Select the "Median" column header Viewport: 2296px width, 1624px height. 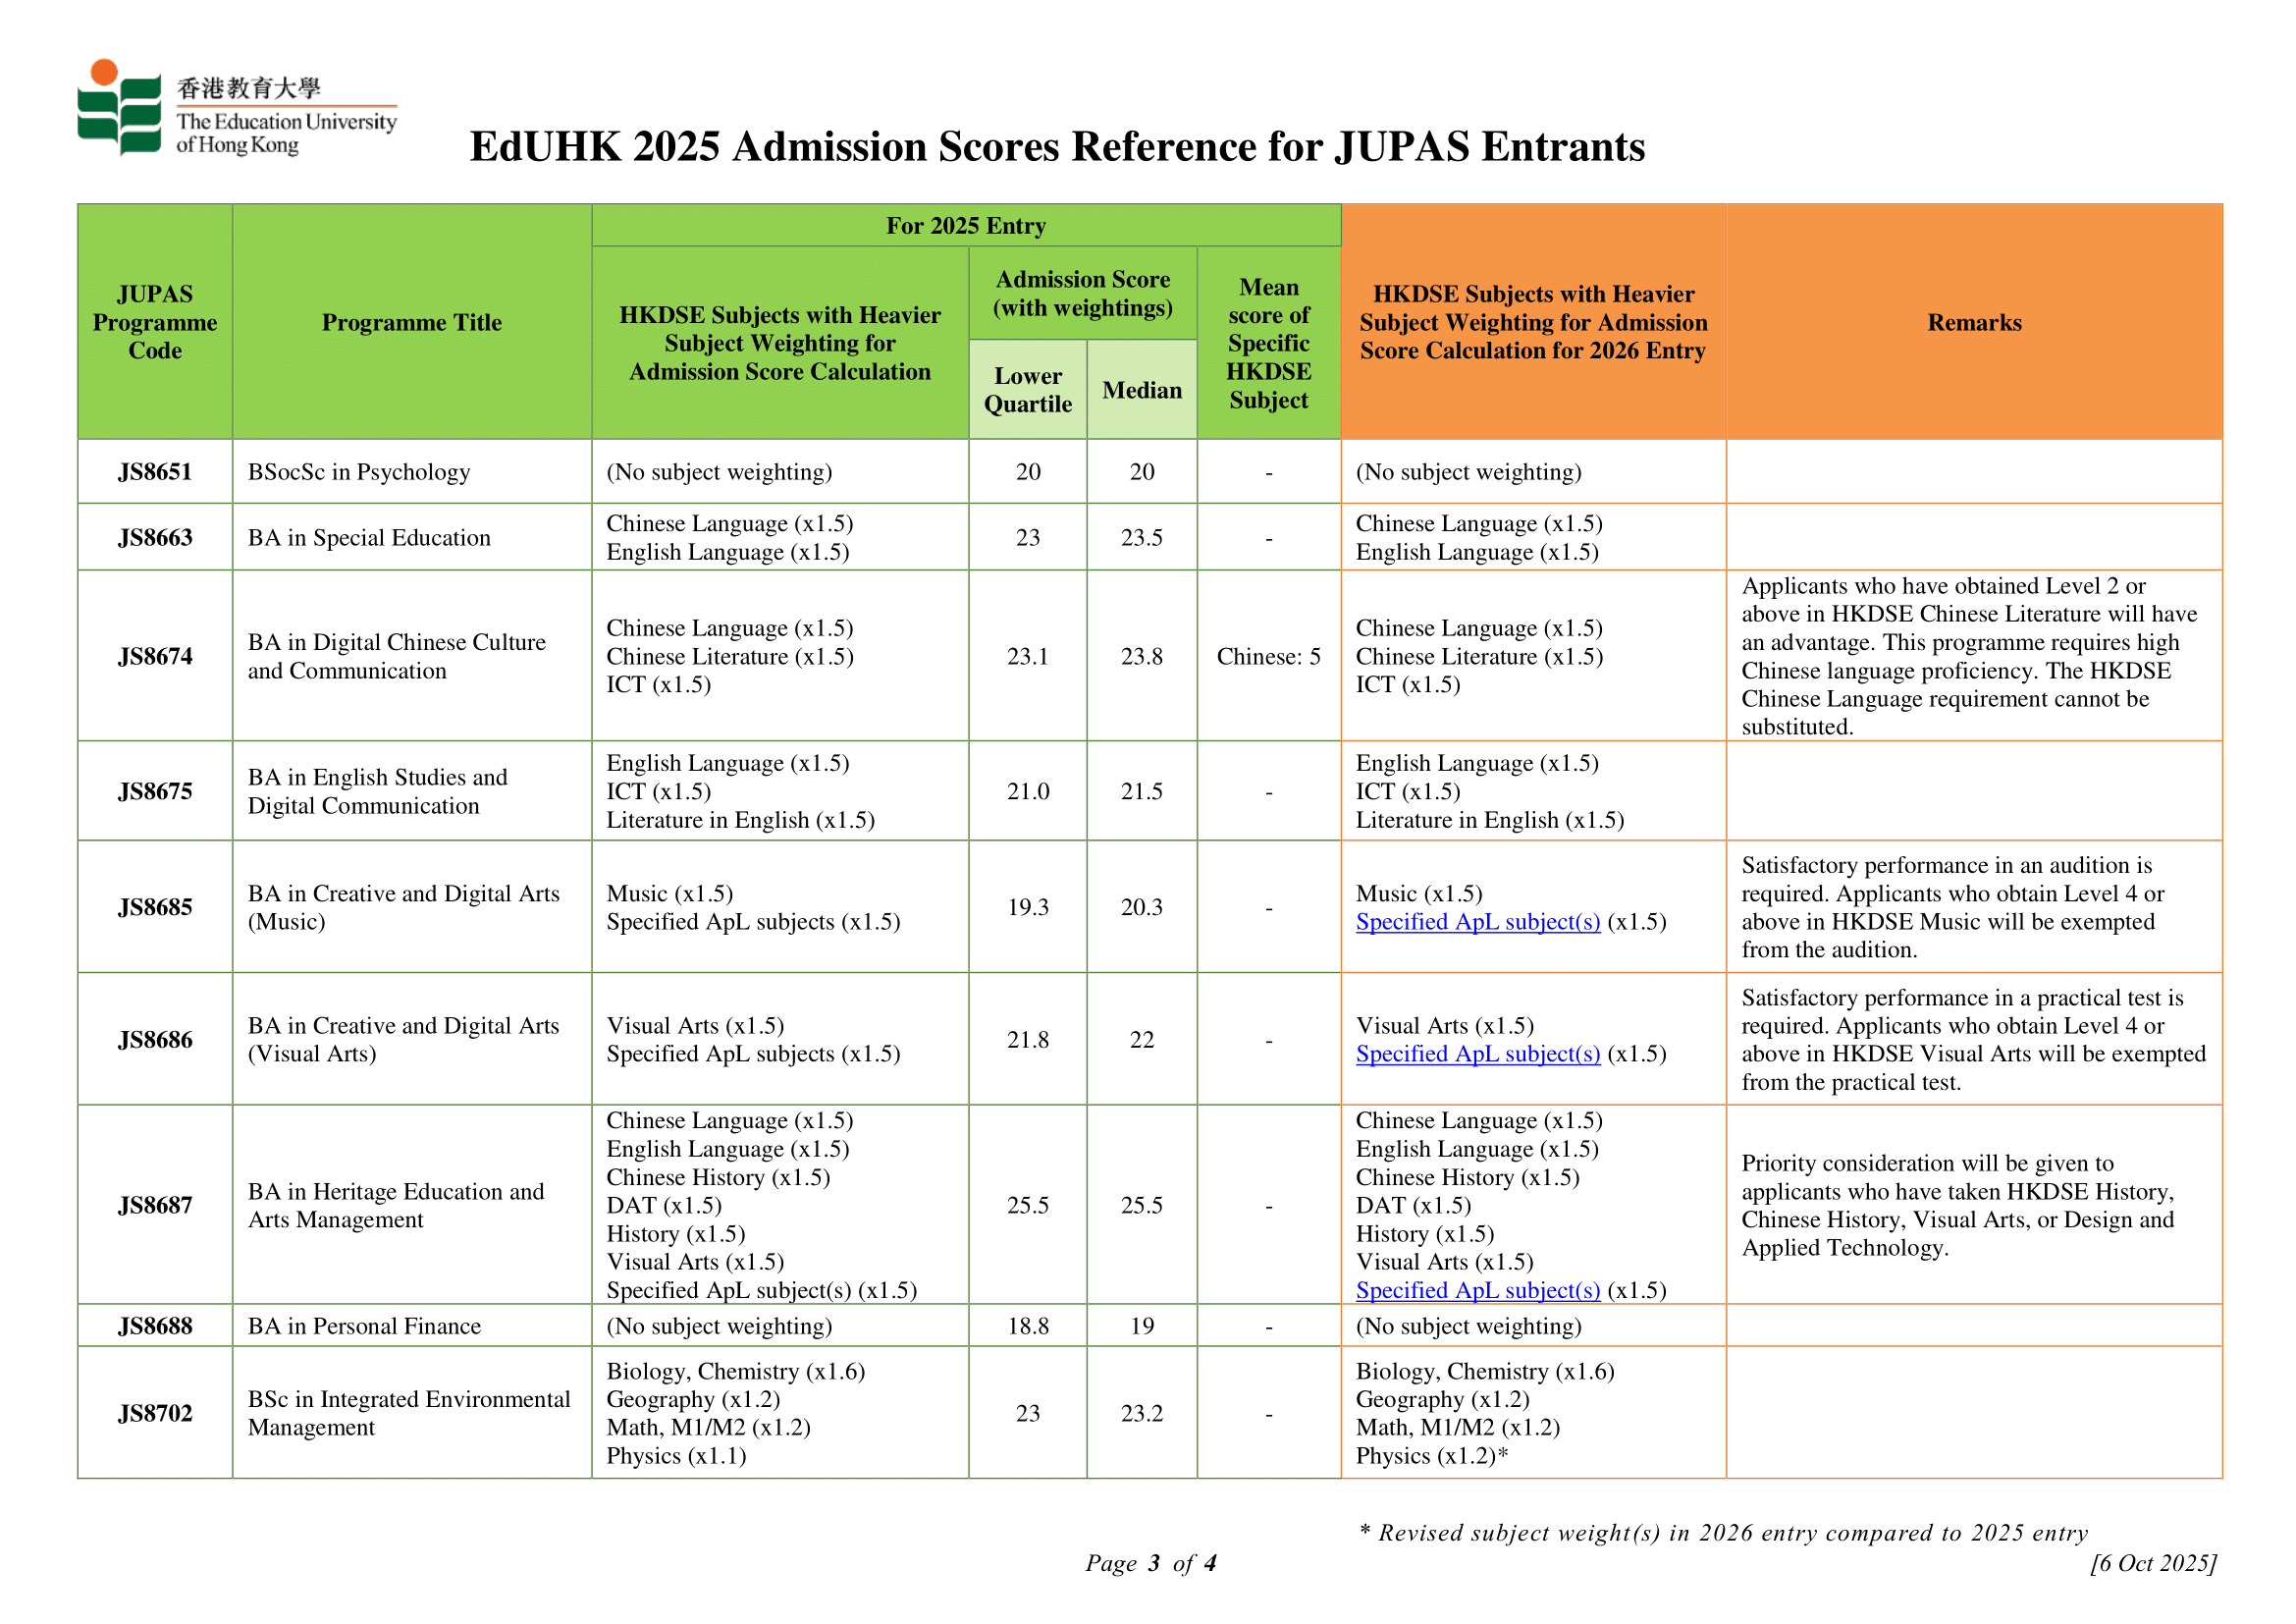(1142, 390)
